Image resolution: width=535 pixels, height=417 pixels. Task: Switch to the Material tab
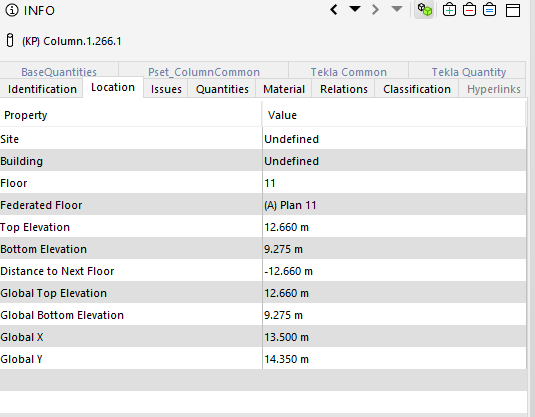click(x=284, y=89)
